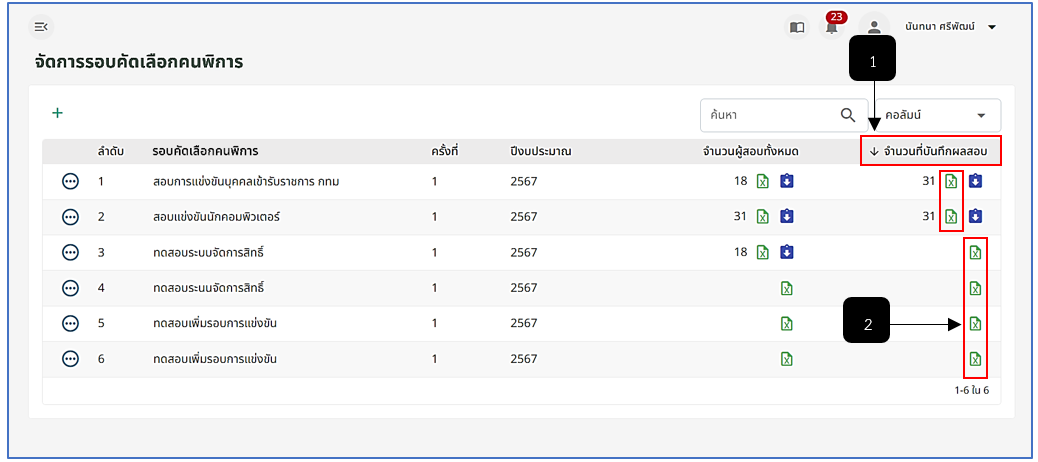Click the user profile avatar icon
Image resolution: width=1038 pixels, height=462 pixels.
874,27
